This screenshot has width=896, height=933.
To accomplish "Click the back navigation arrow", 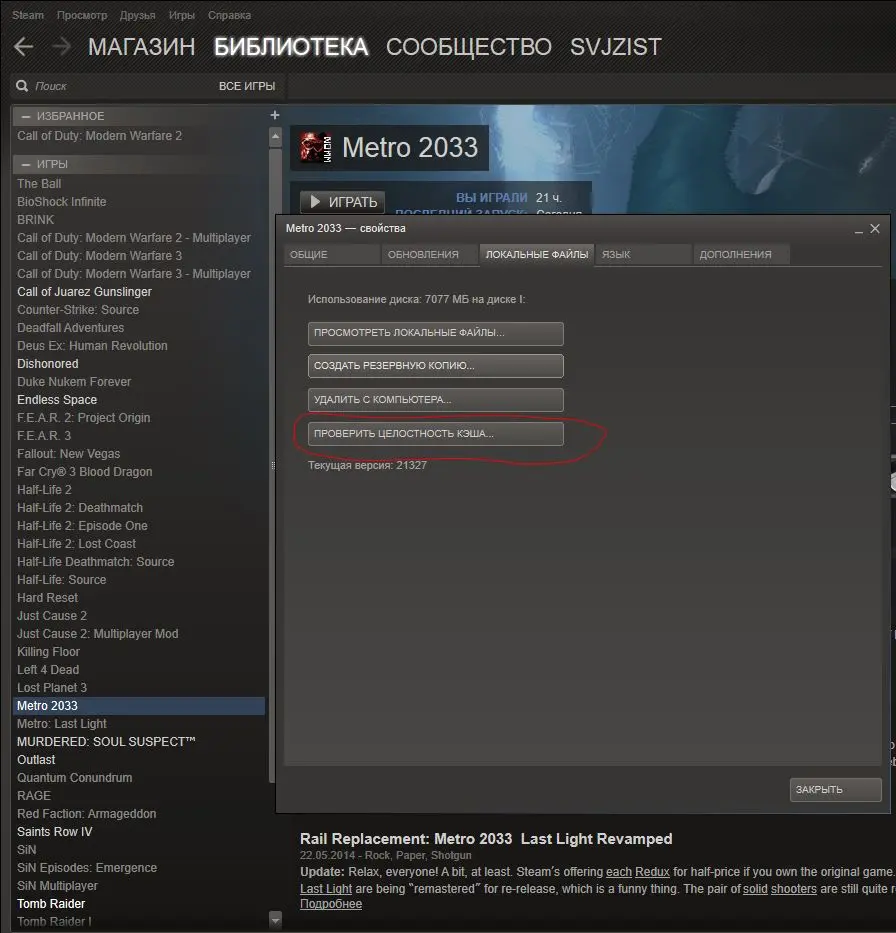I will coord(23,46).
